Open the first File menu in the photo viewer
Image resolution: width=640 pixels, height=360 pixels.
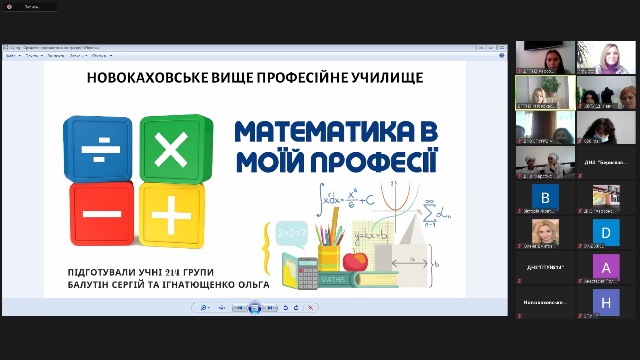pyautogui.click(x=13, y=56)
